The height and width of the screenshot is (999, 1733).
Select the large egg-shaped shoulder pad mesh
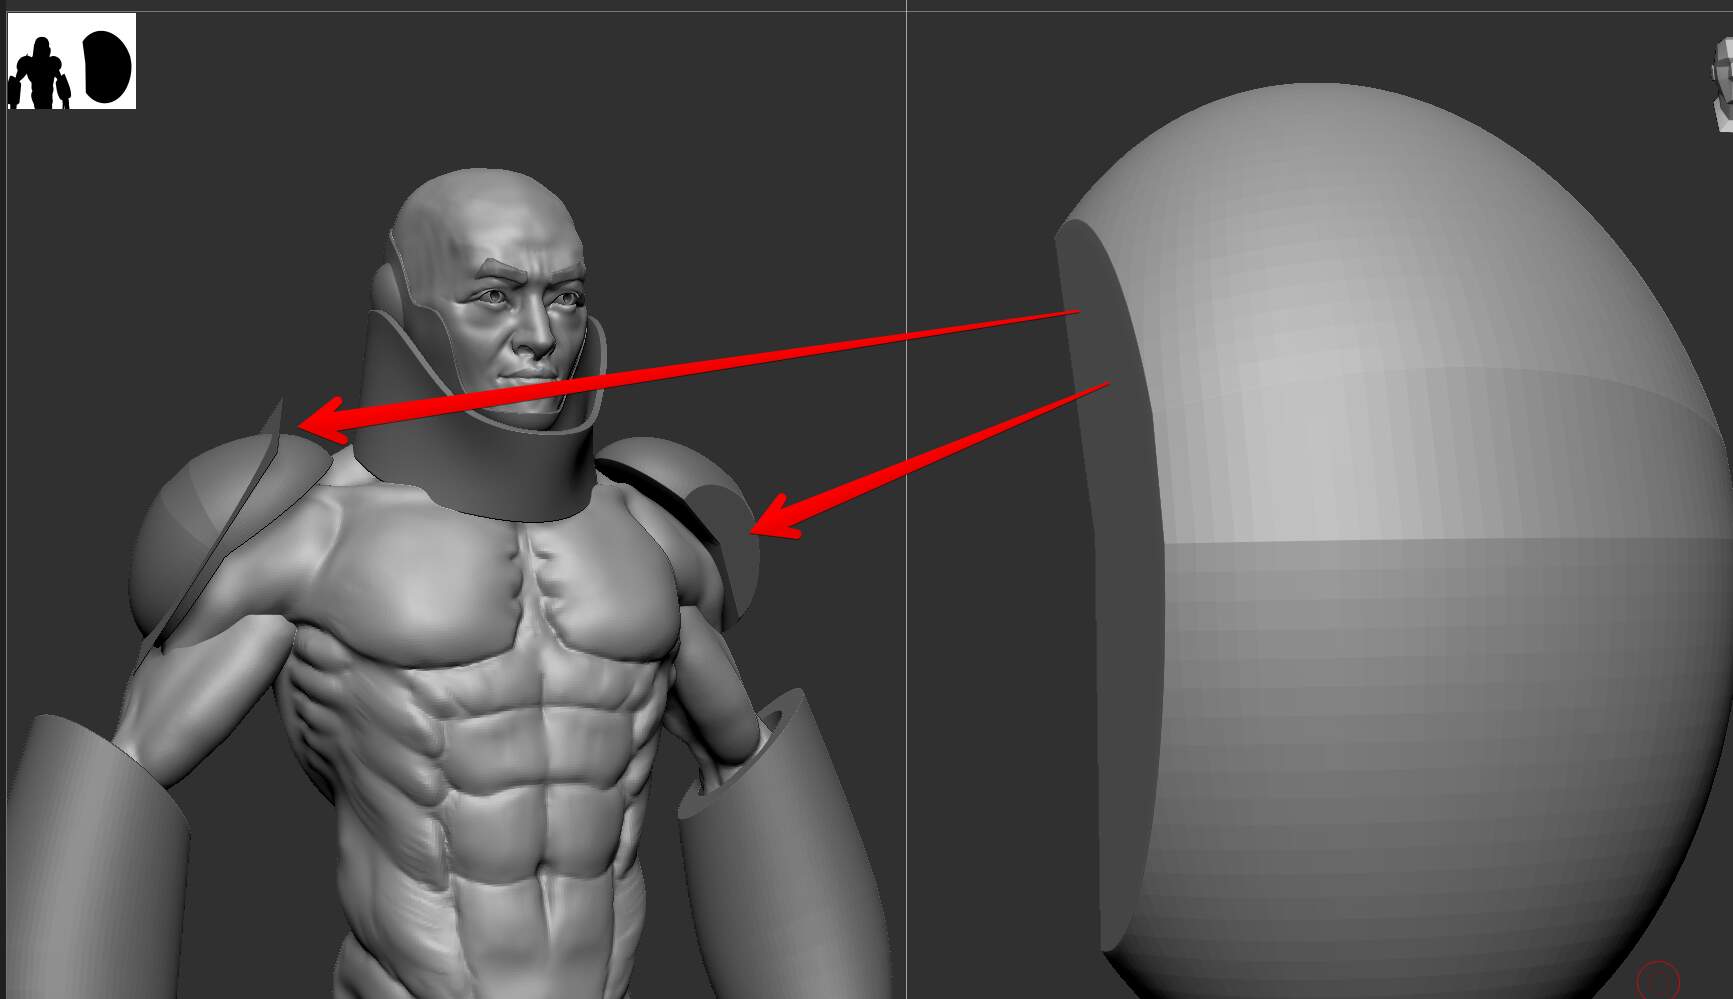[1393, 543]
